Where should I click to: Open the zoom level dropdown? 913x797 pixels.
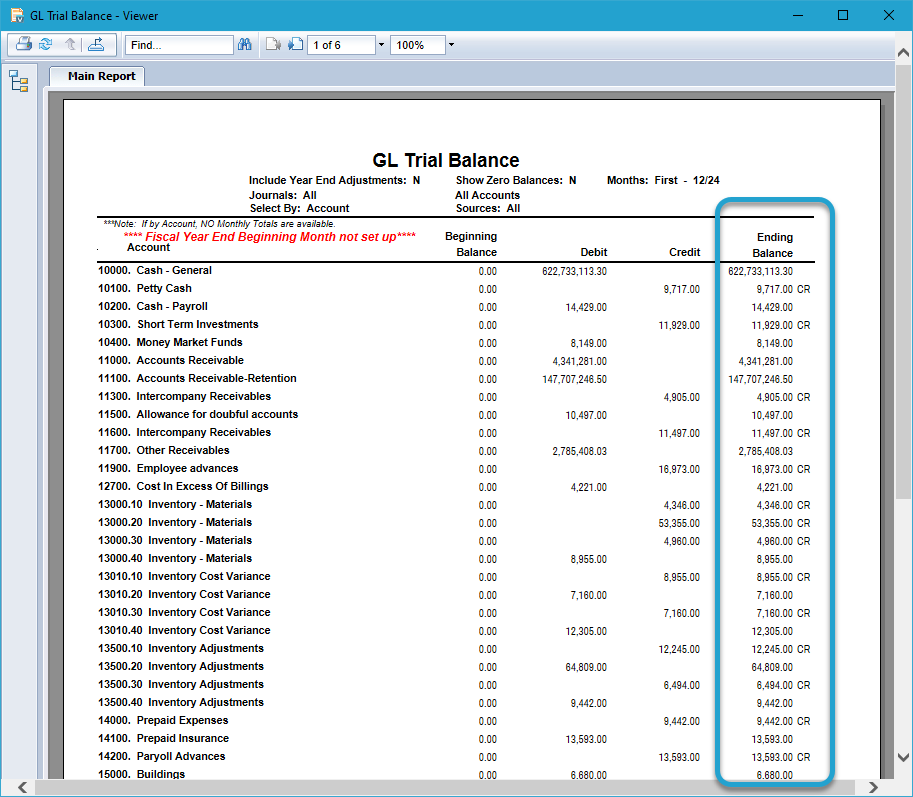coord(451,45)
